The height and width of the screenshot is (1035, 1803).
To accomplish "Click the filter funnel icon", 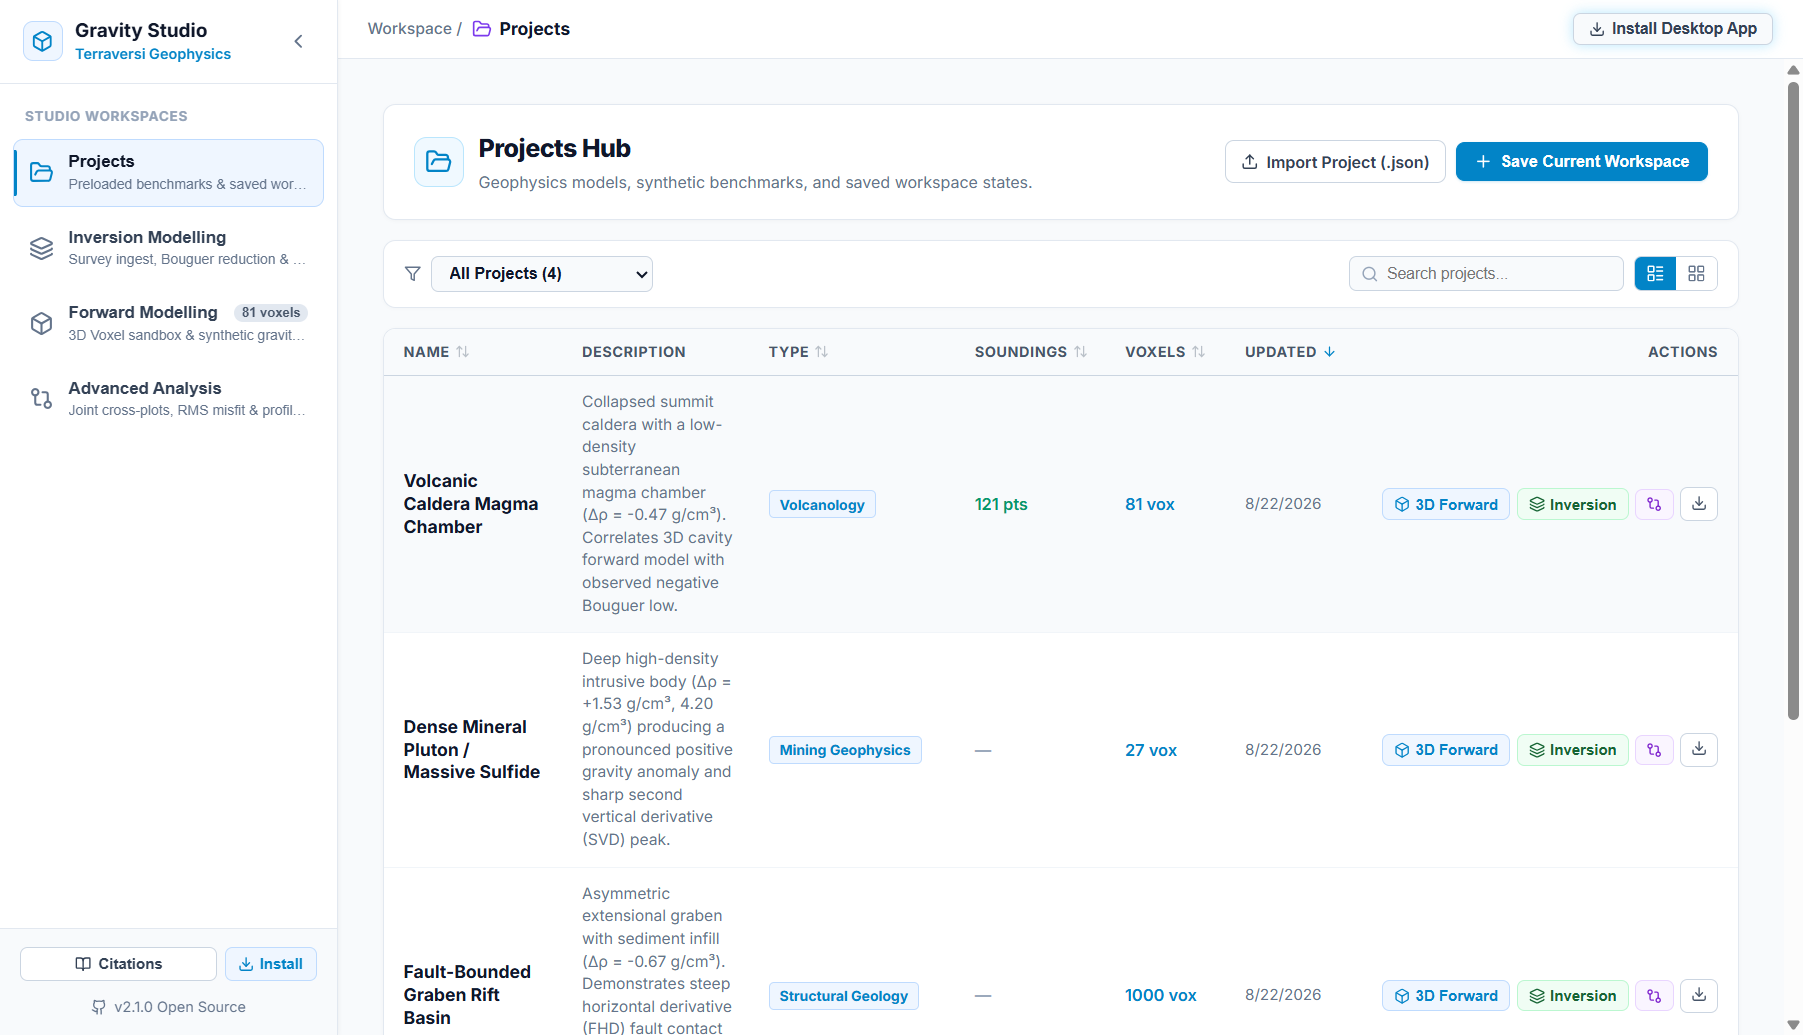I will click(x=412, y=274).
